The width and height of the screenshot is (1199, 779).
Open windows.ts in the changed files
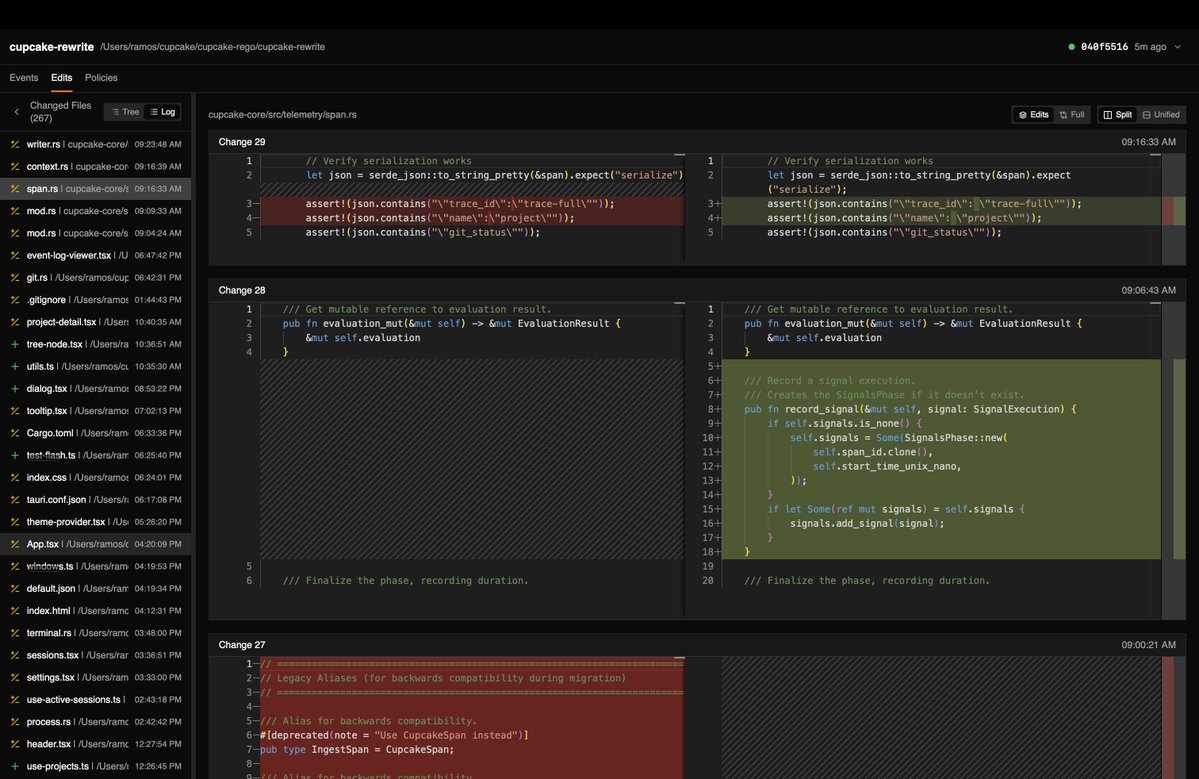click(96, 566)
